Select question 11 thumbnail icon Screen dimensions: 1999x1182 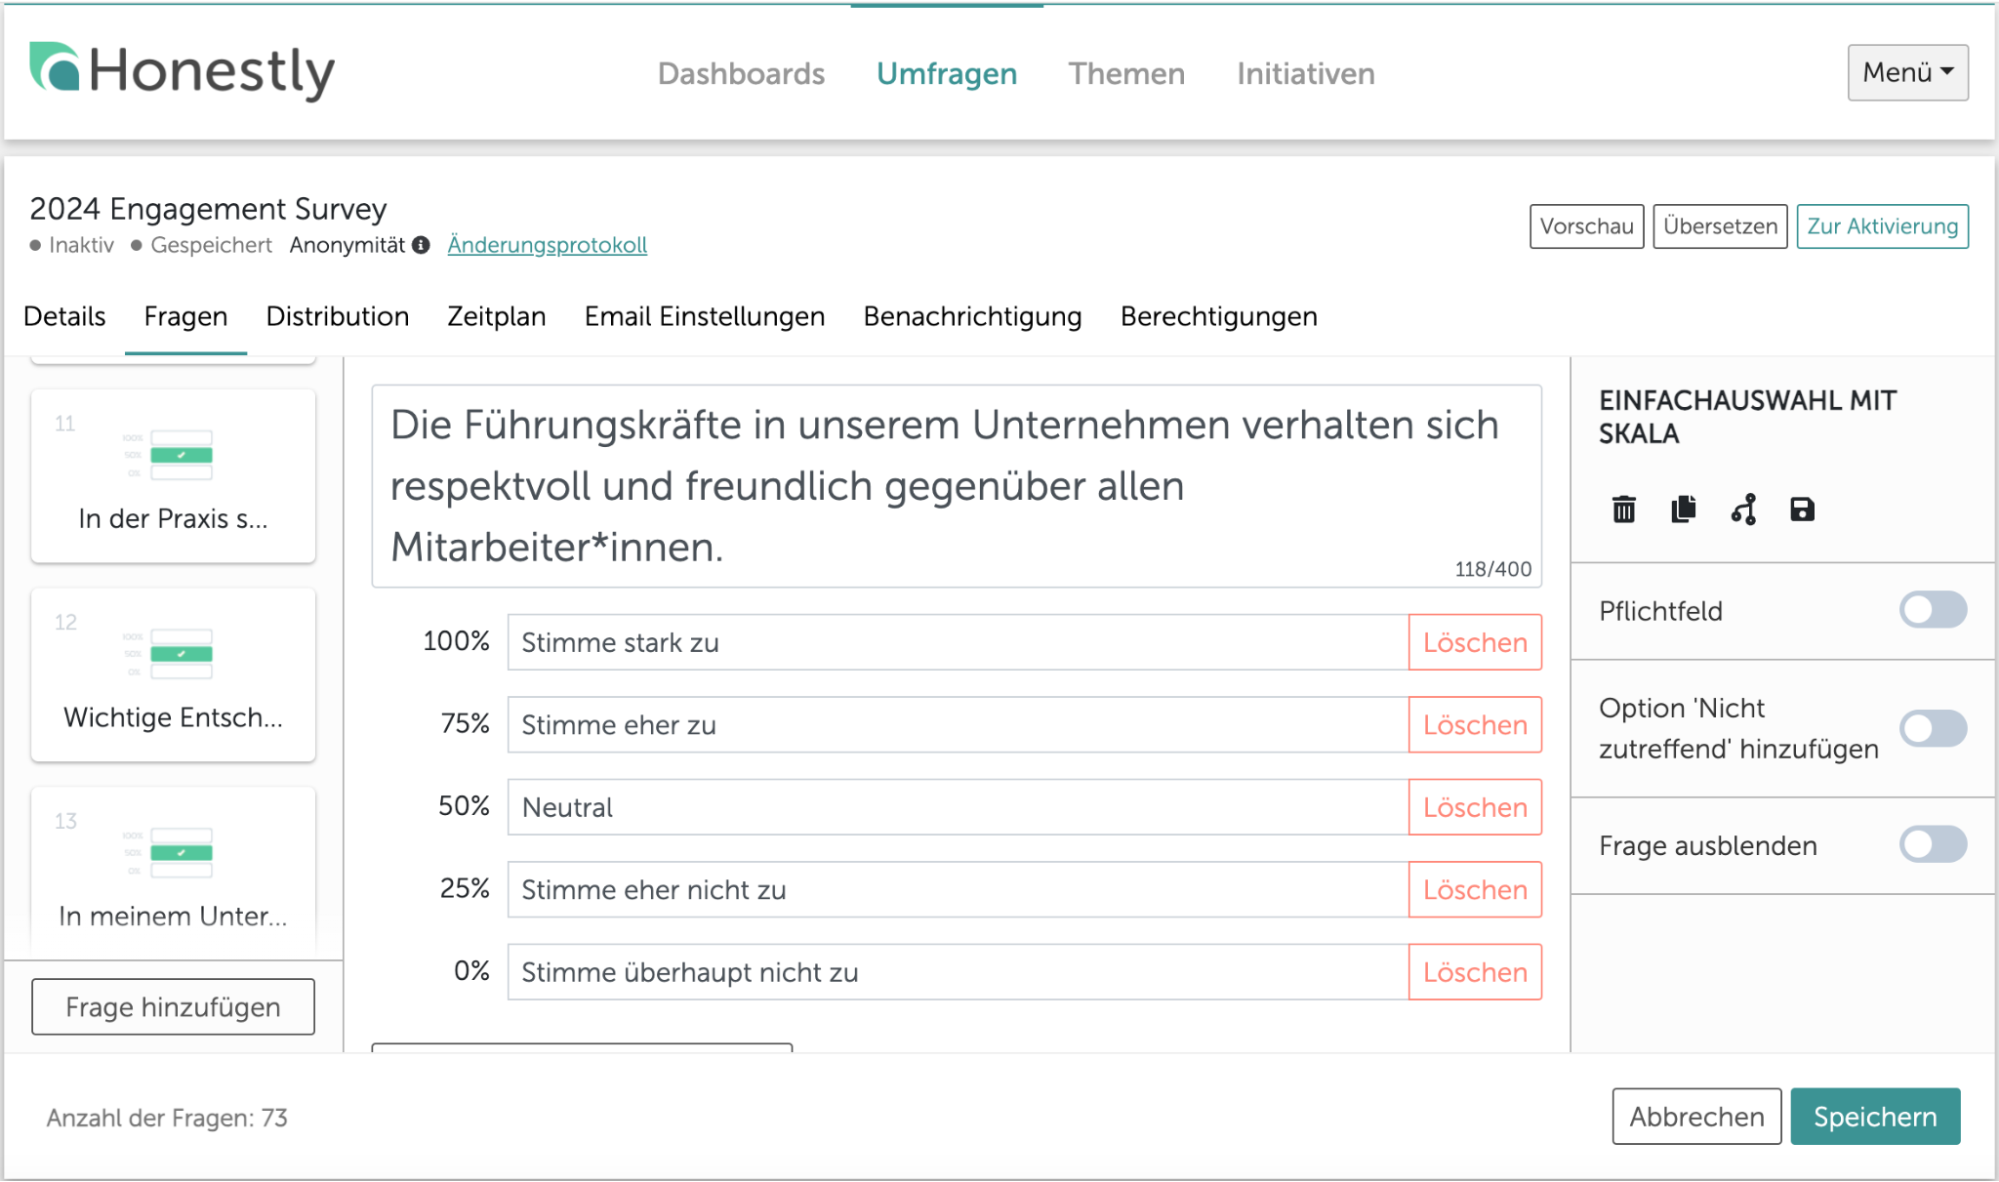point(180,455)
